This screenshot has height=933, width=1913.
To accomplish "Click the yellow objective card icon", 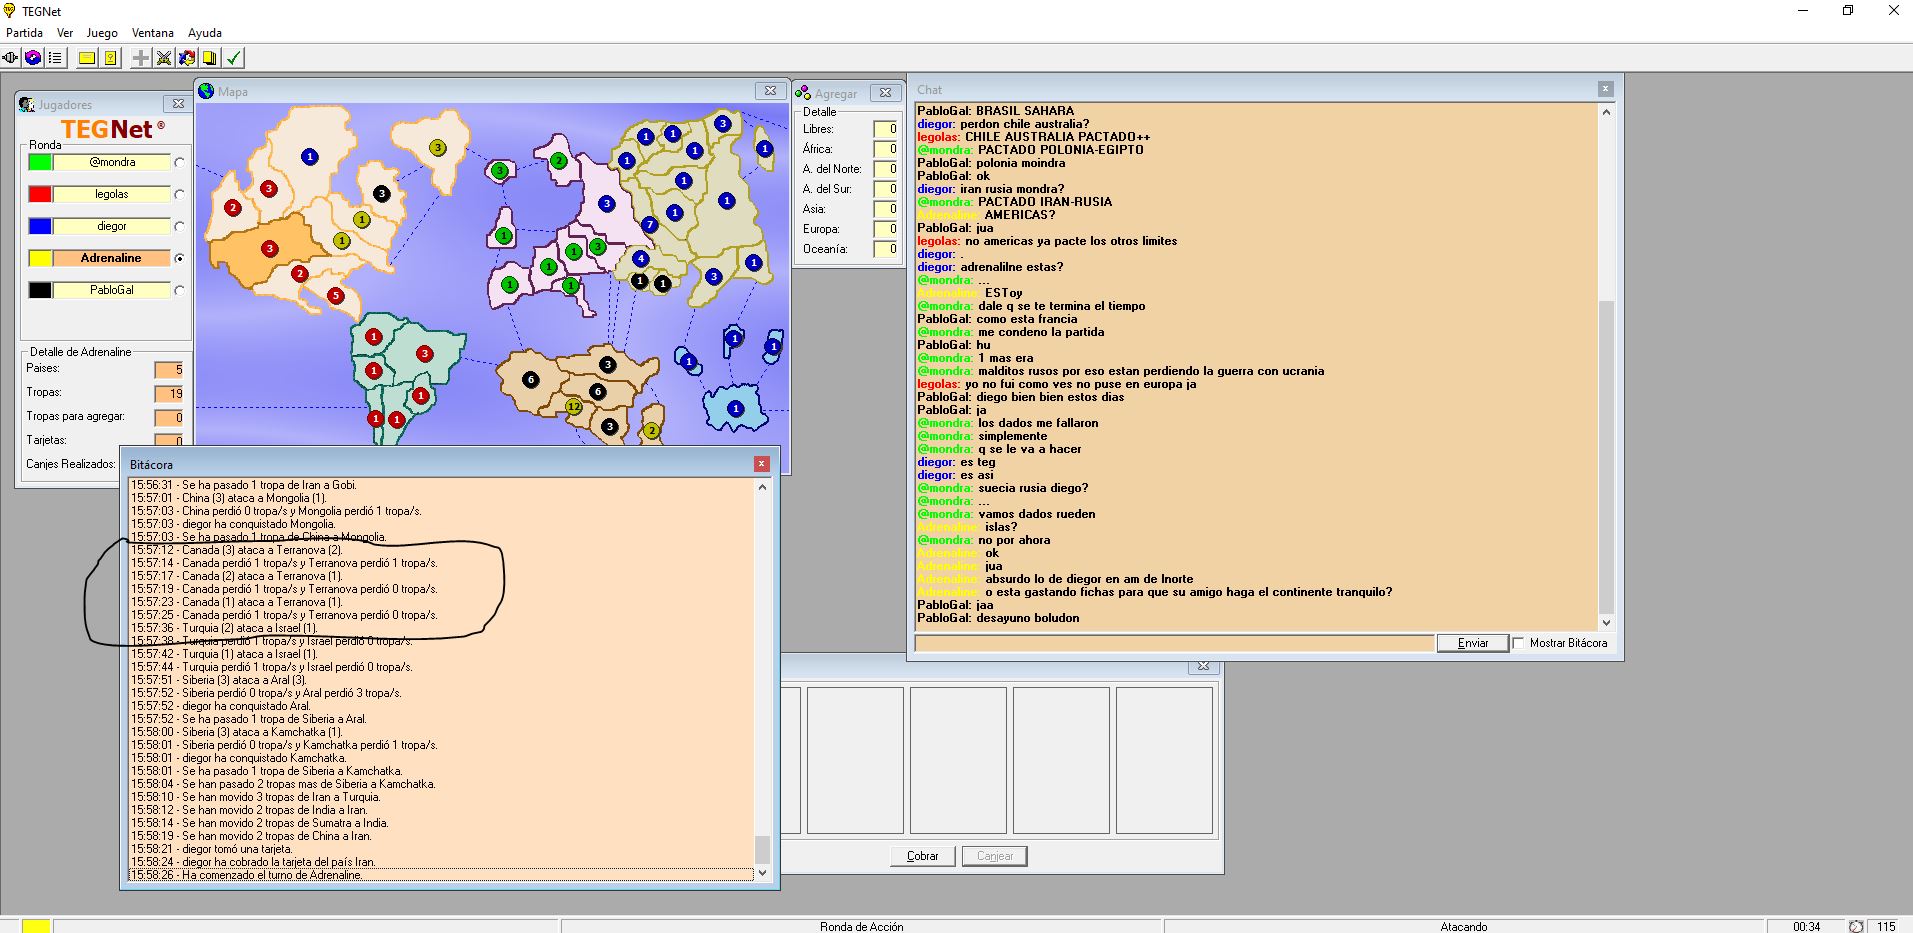I will tap(110, 58).
